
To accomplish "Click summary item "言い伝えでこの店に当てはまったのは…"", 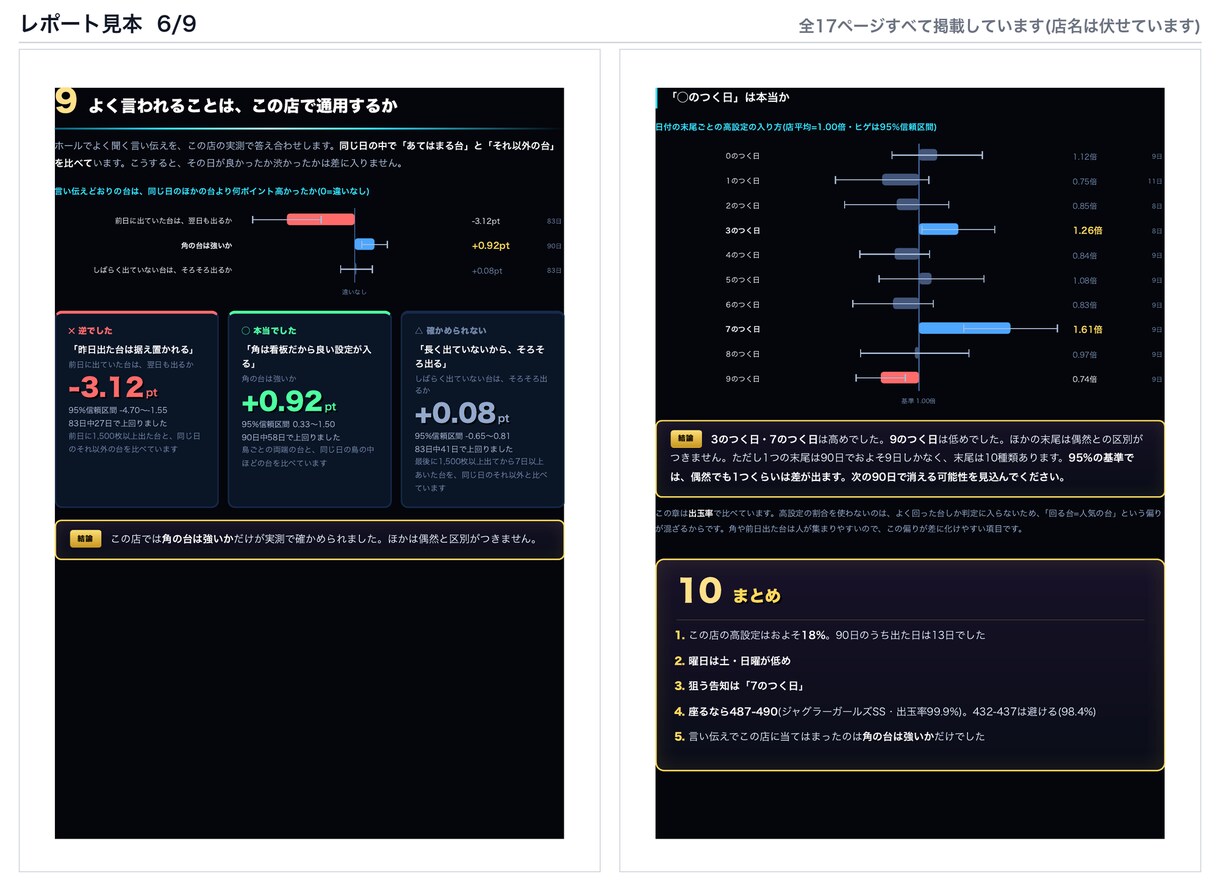I will [x=830, y=736].
